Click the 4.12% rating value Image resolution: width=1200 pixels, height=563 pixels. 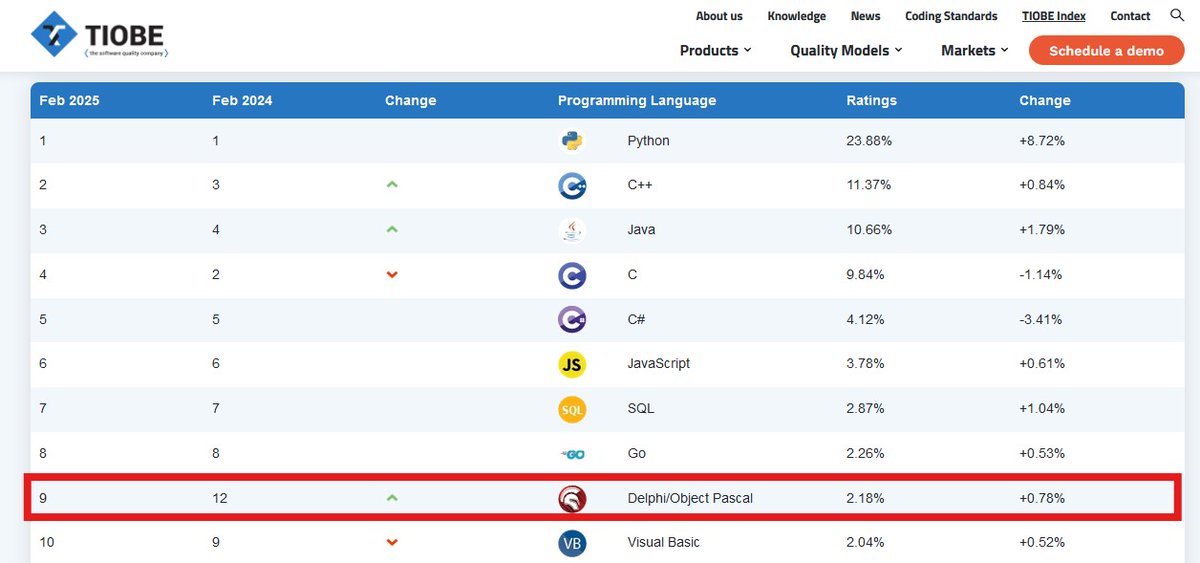coord(865,319)
